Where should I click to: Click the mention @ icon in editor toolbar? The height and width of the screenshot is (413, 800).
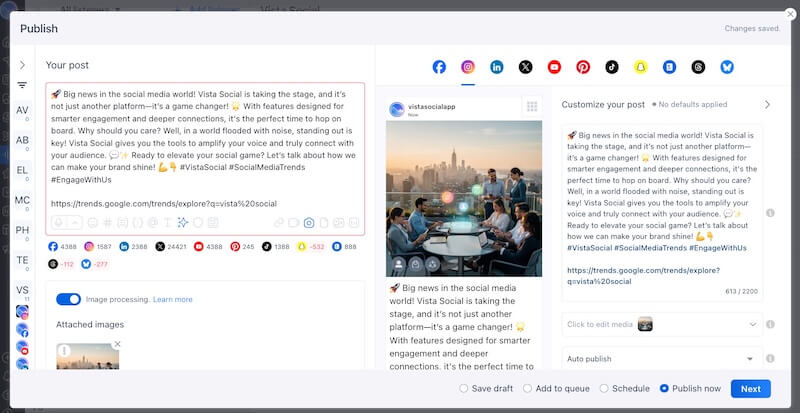(153, 223)
